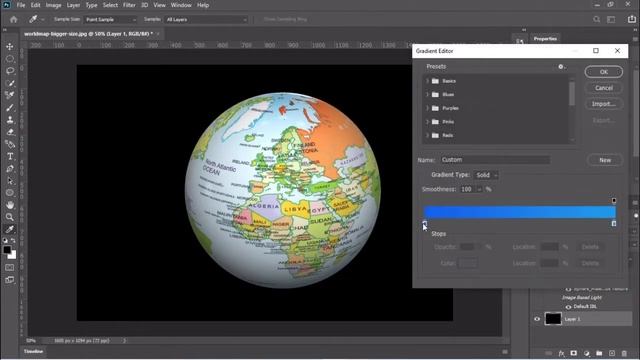
Task: Toggle visibility of Default IBL
Action: click(568, 307)
